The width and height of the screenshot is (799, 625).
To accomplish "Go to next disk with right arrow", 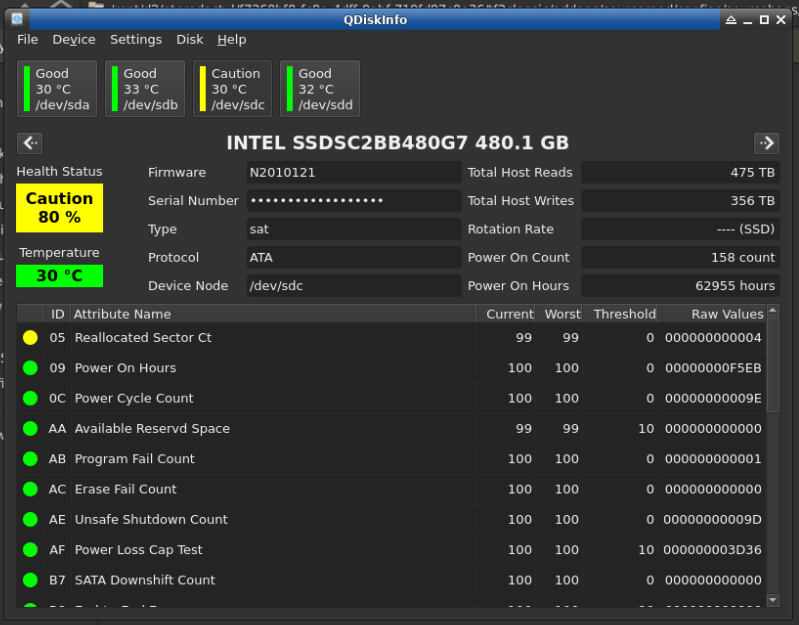I will click(x=766, y=143).
